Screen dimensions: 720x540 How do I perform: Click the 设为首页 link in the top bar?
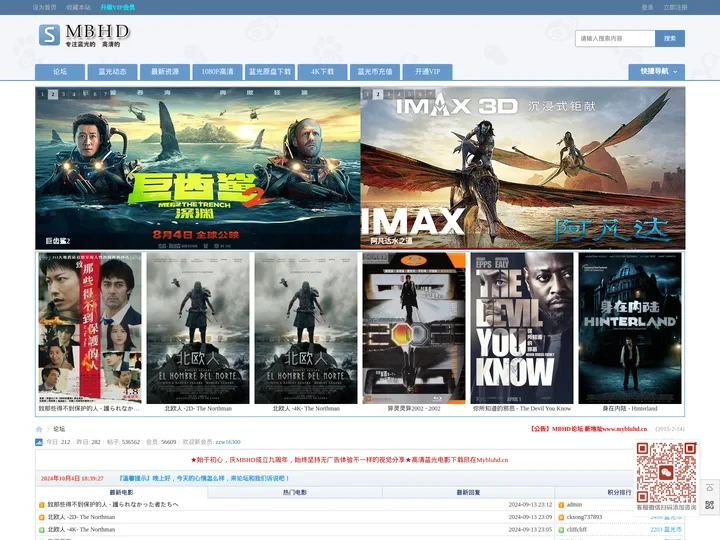45,7
